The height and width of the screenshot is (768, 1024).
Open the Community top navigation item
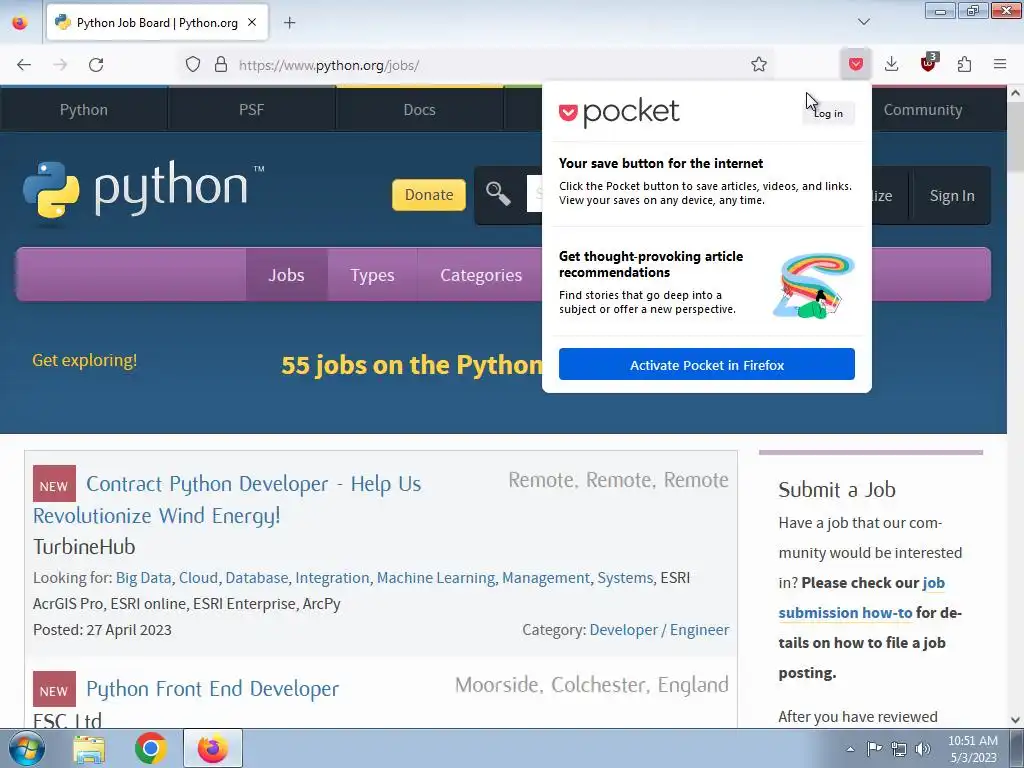click(923, 110)
